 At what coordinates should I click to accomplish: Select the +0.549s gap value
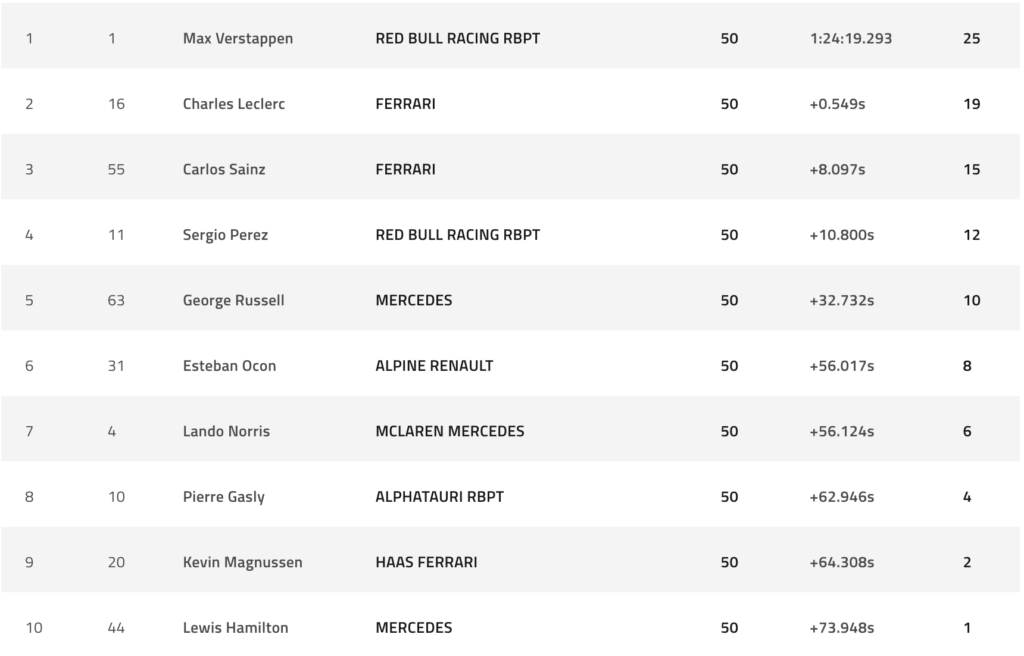point(837,104)
